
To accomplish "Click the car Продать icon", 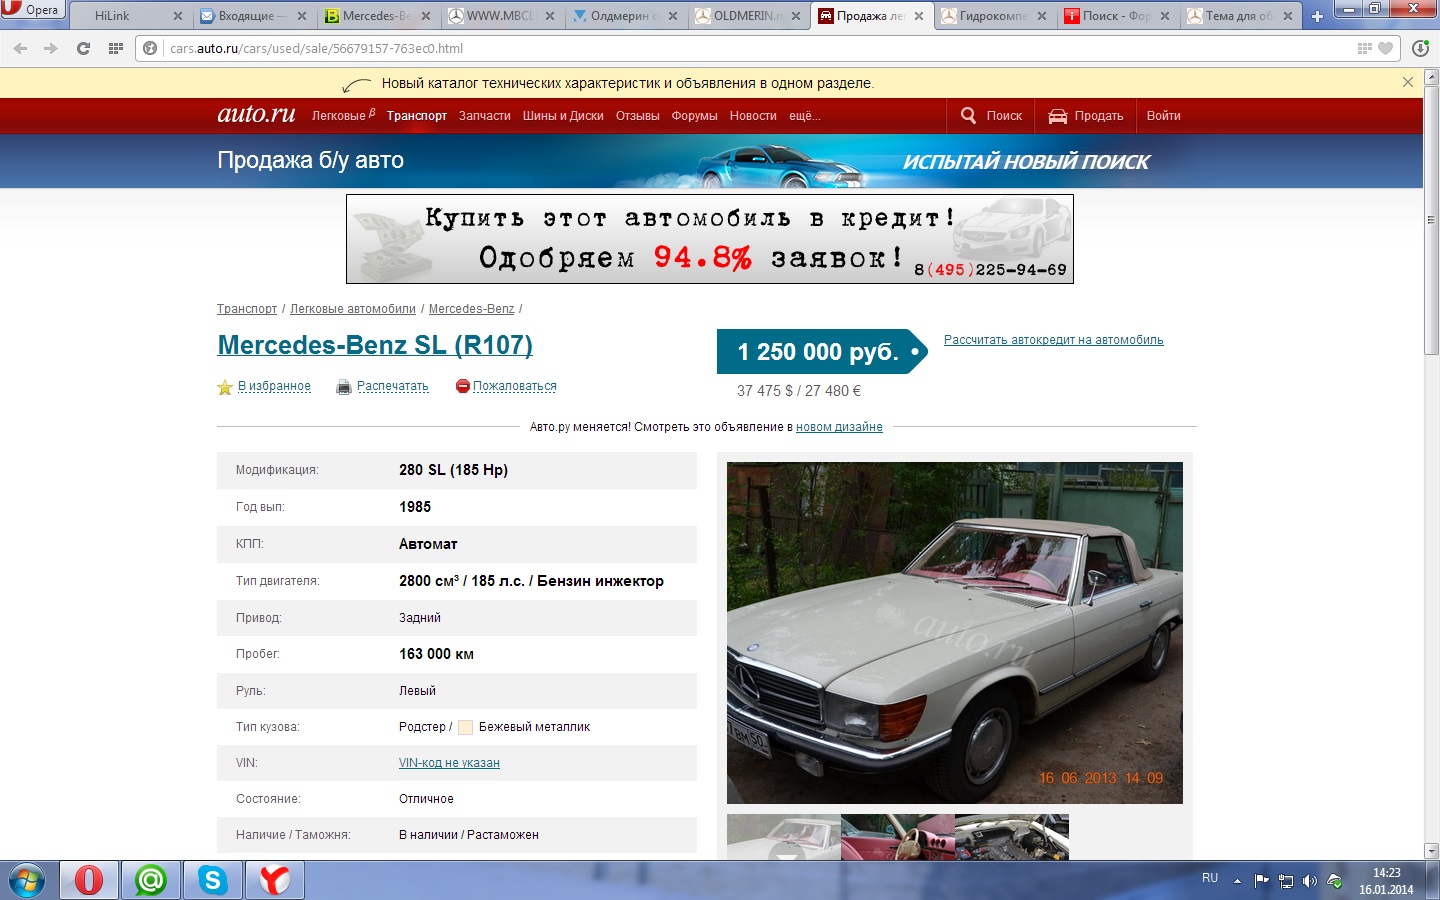I will click(1057, 116).
